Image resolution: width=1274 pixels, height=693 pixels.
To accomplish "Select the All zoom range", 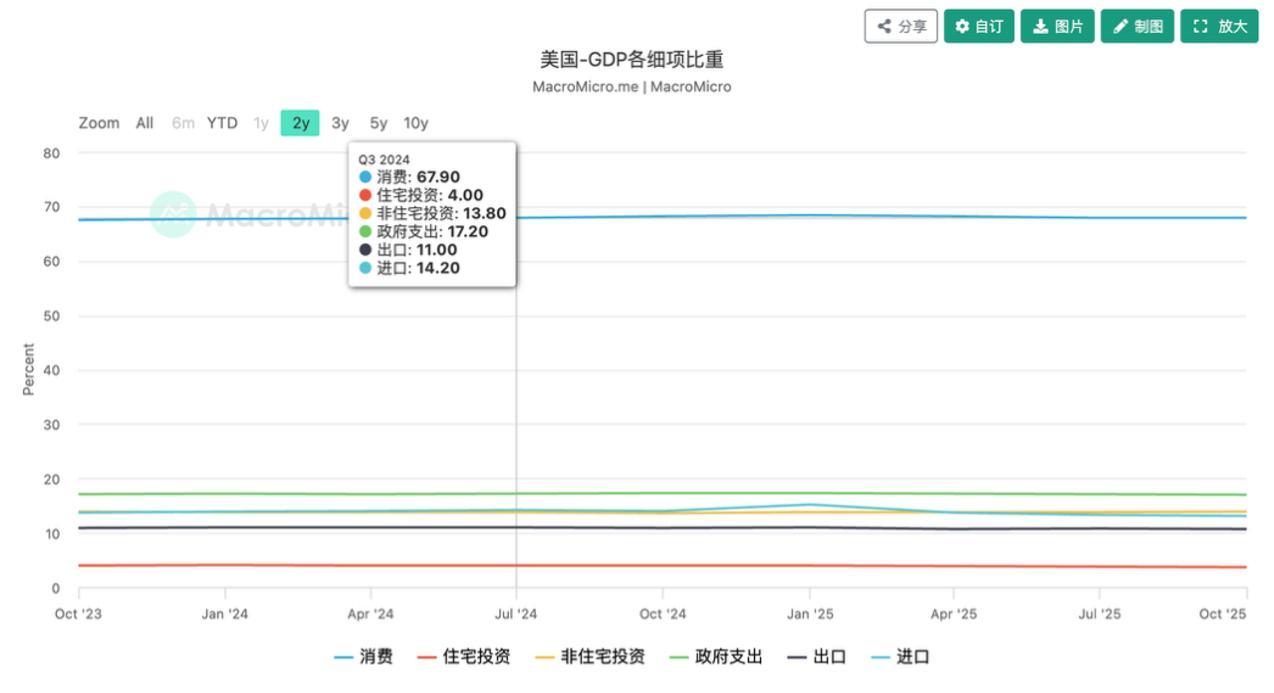I will 145,123.
